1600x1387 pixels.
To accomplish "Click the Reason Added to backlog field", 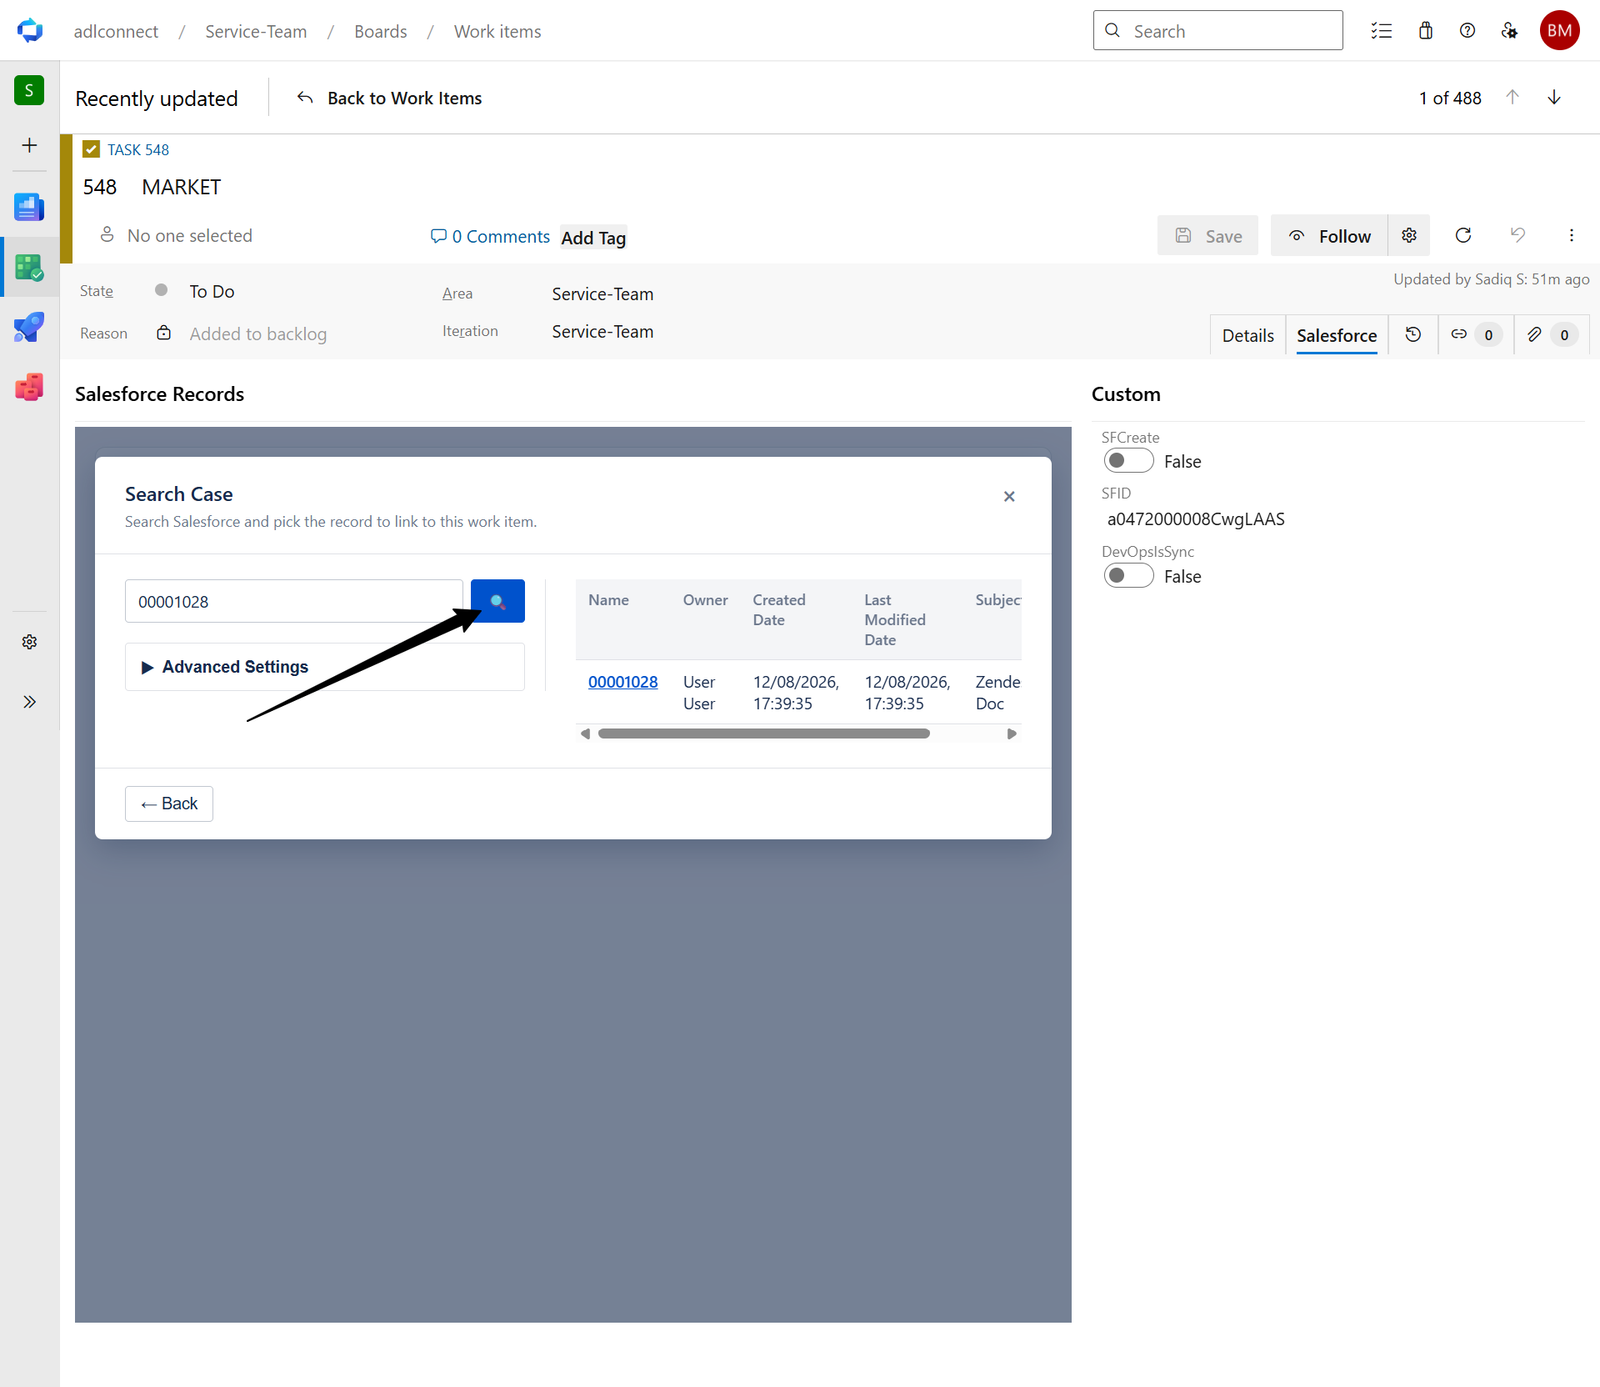I will click(x=258, y=334).
